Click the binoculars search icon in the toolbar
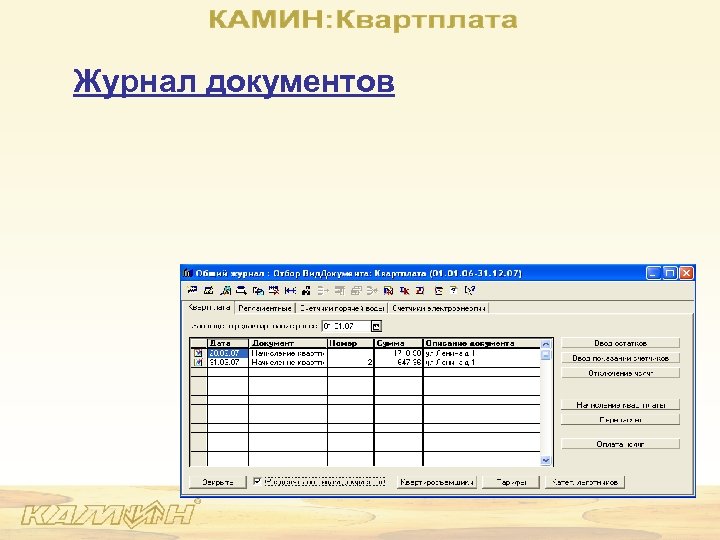Image resolution: width=720 pixels, height=540 pixels. pyautogui.click(x=306, y=290)
